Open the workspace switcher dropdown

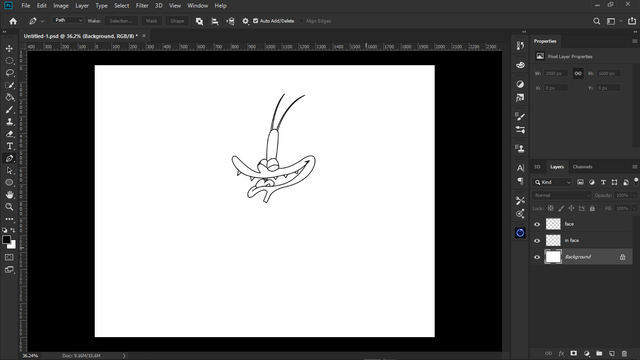(613, 21)
